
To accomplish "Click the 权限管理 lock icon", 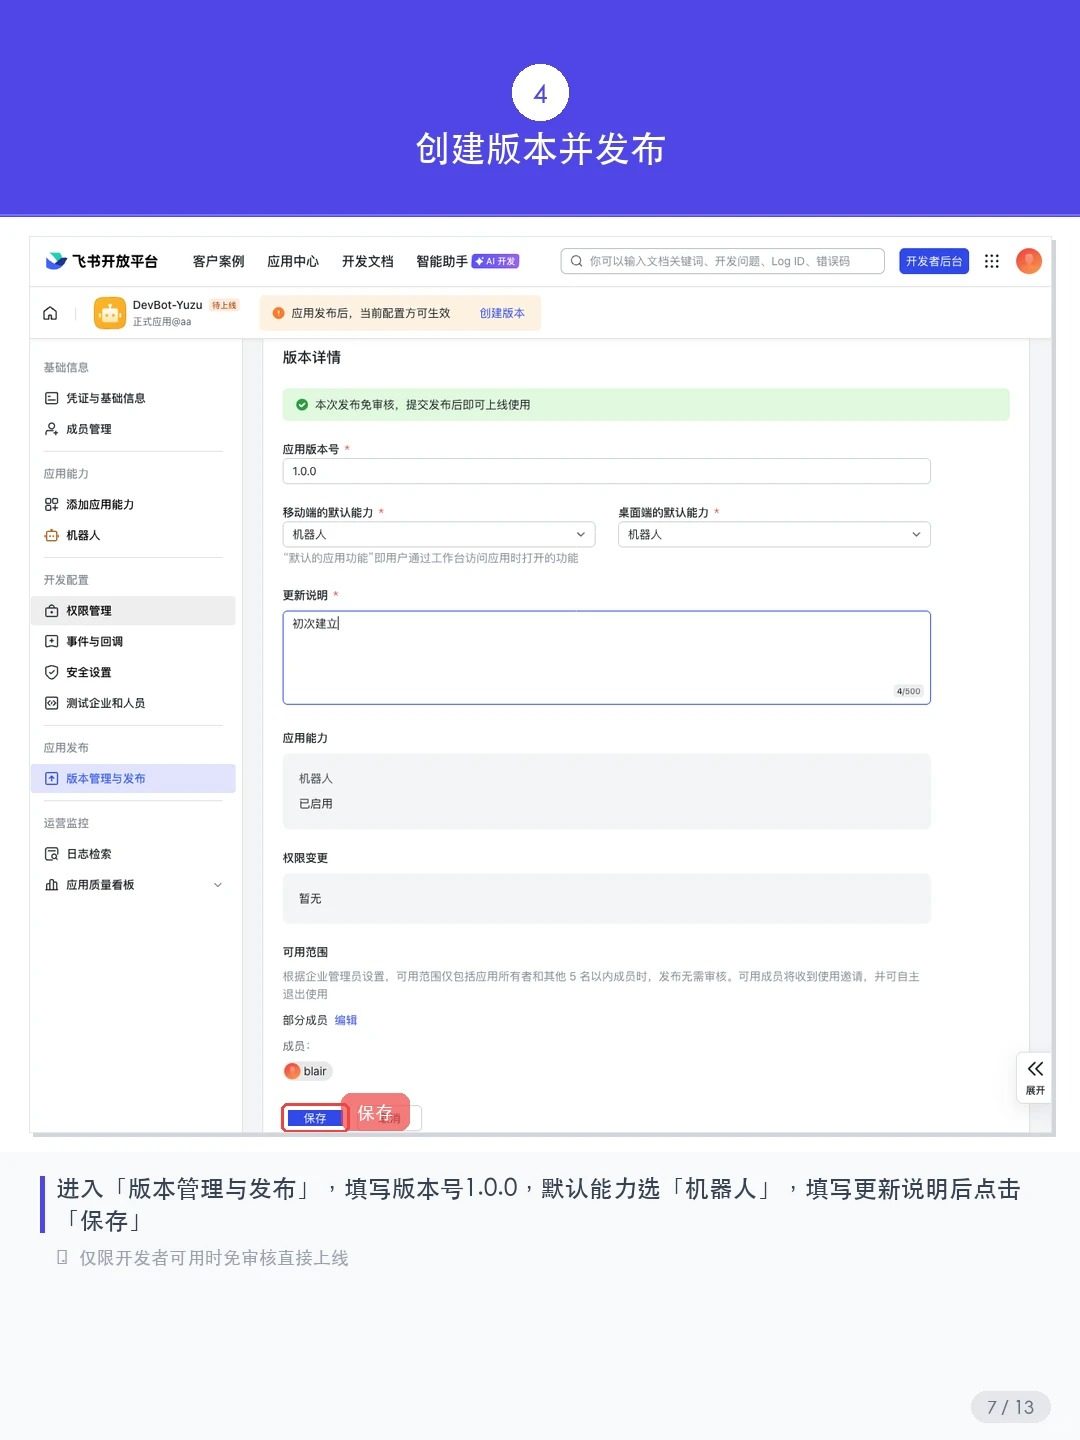I will point(51,611).
